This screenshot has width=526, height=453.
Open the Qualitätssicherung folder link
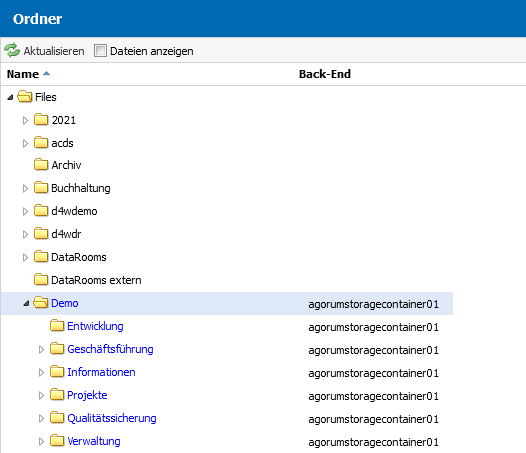point(112,418)
